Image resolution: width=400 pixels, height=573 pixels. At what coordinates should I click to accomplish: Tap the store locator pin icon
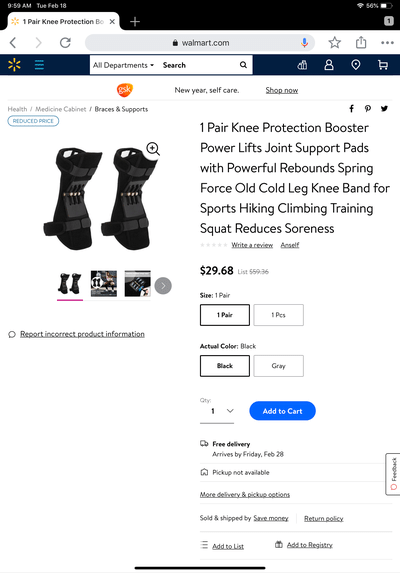point(355,65)
